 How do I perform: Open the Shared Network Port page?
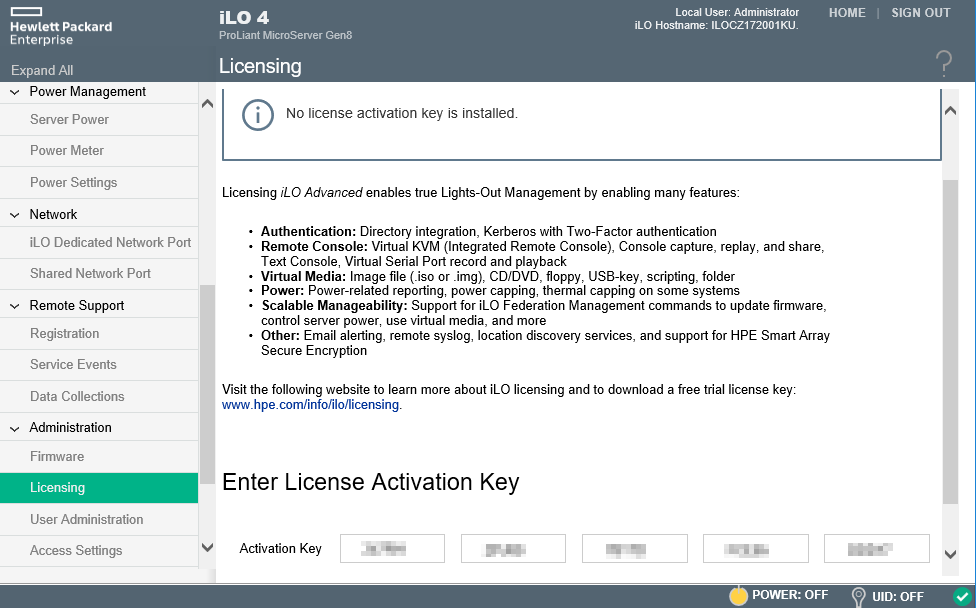coord(99,274)
